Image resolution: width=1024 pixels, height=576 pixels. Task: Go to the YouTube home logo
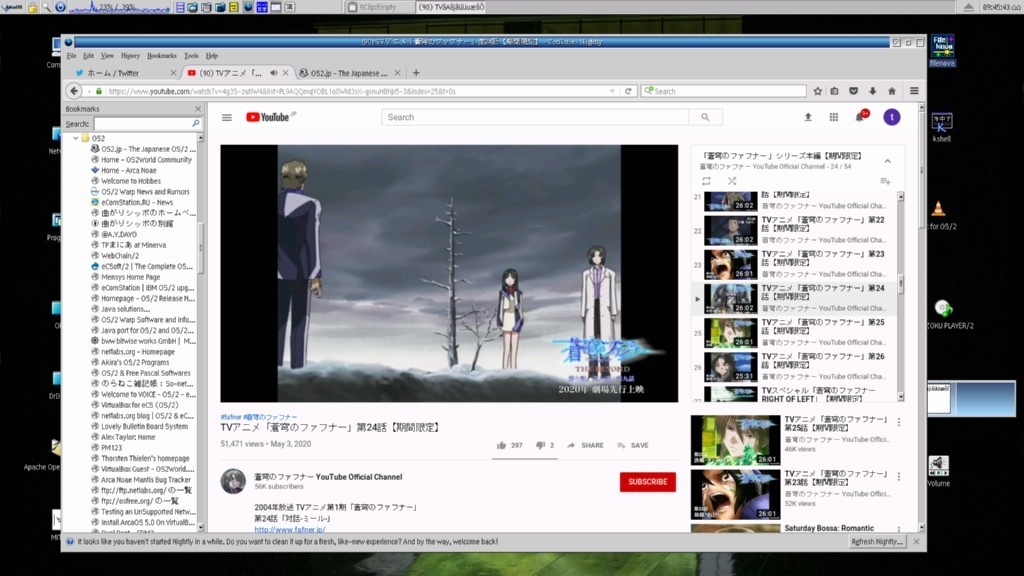coord(268,117)
